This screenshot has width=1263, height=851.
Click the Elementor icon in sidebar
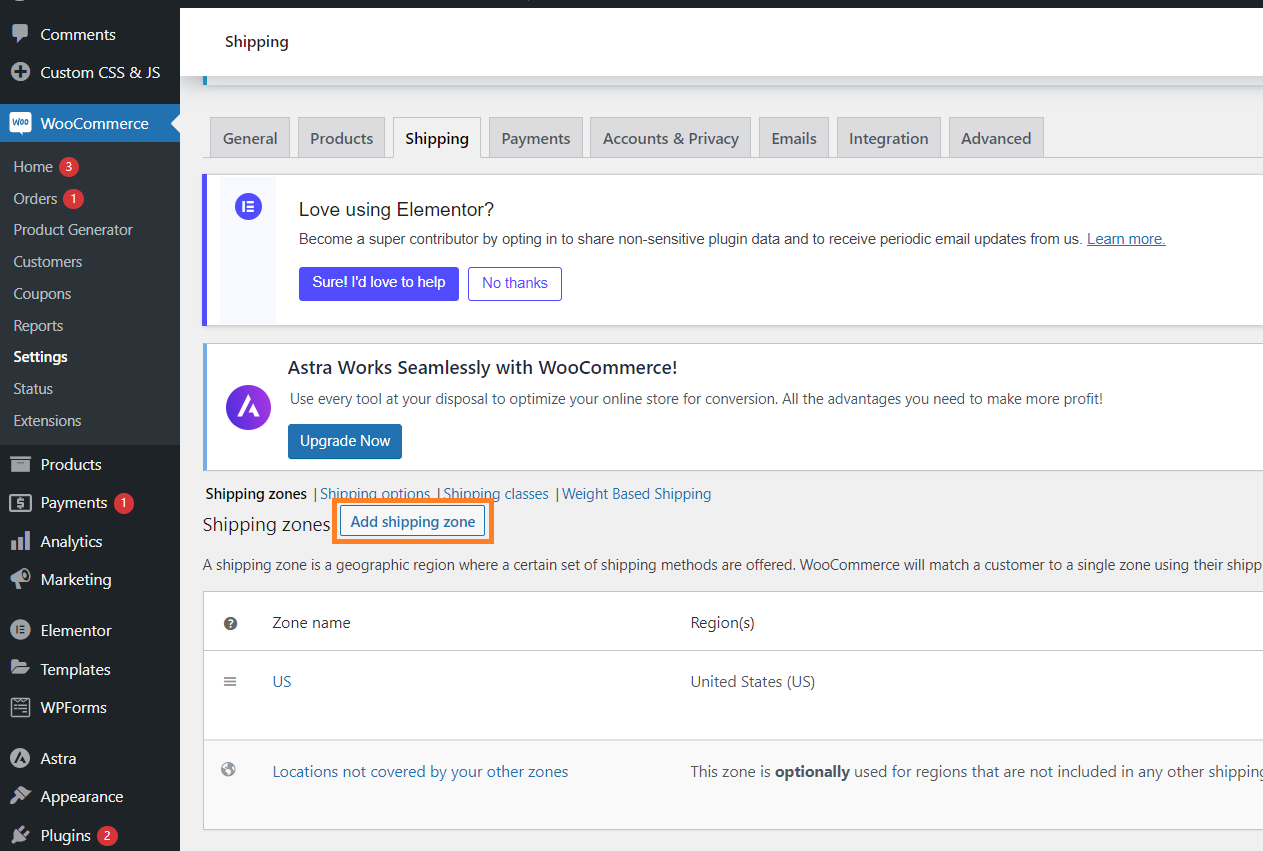[20, 630]
